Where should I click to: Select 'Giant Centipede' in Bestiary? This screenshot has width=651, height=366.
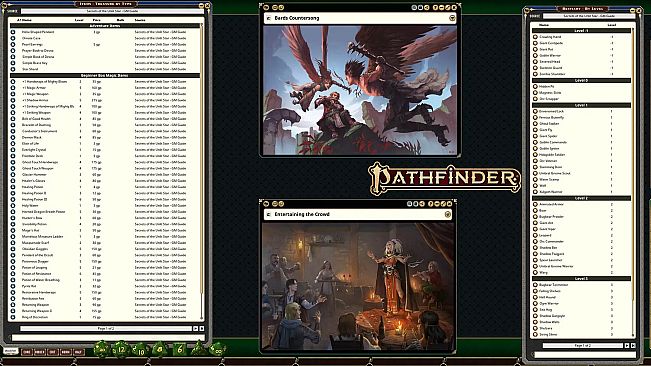[x=581, y=43]
